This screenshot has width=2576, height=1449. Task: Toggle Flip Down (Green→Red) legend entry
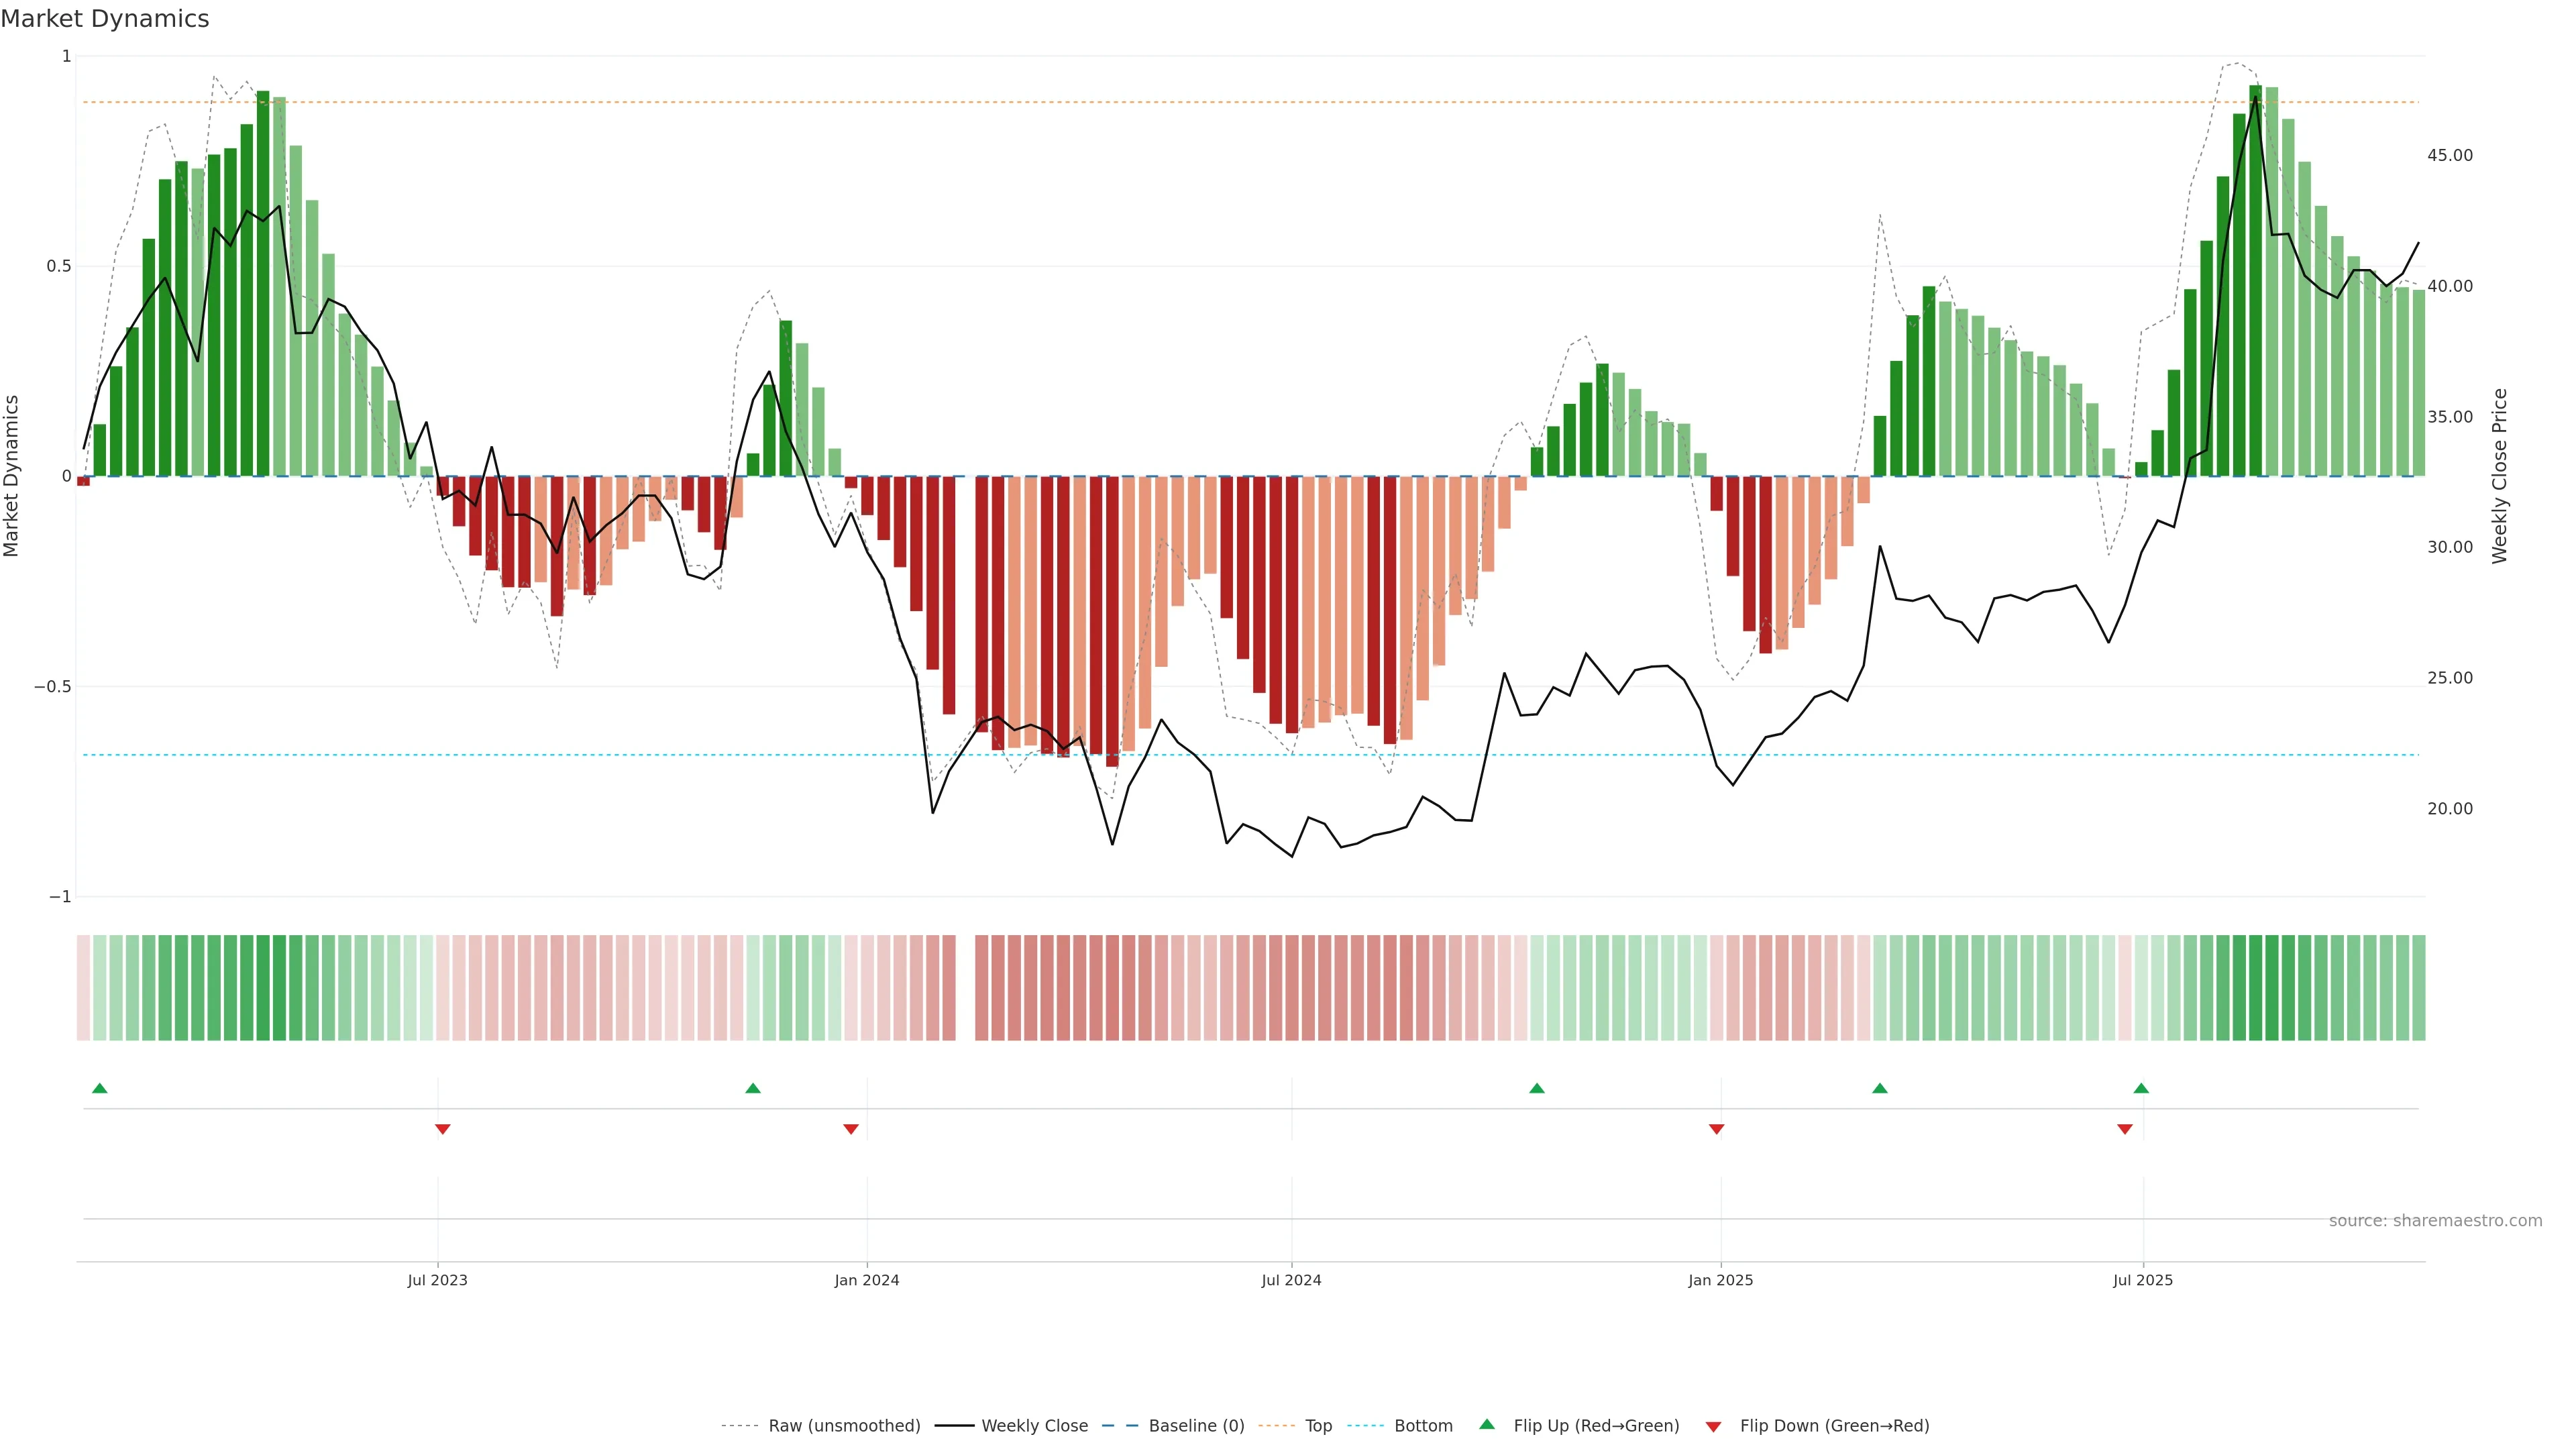(1834, 1426)
